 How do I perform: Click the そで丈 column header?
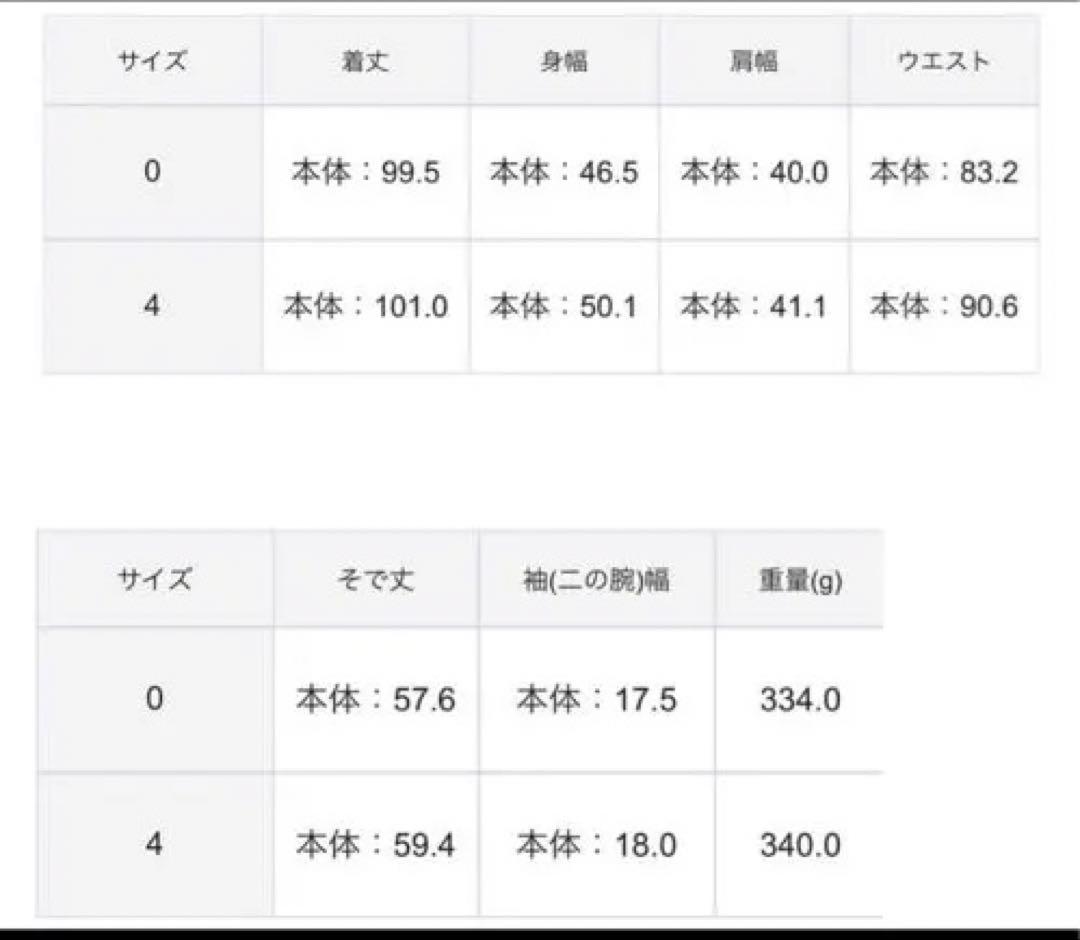375,580
